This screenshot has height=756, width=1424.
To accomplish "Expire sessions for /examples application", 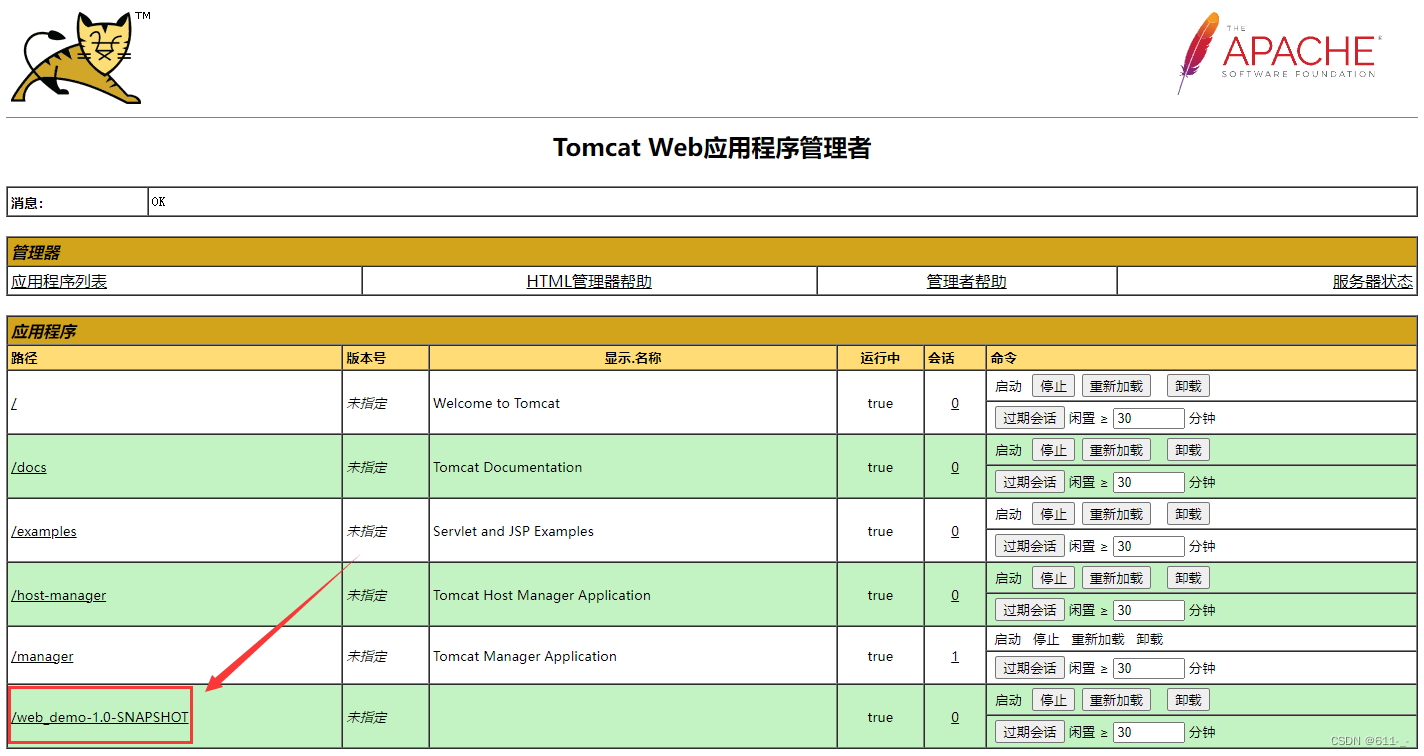I will pyautogui.click(x=1030, y=546).
